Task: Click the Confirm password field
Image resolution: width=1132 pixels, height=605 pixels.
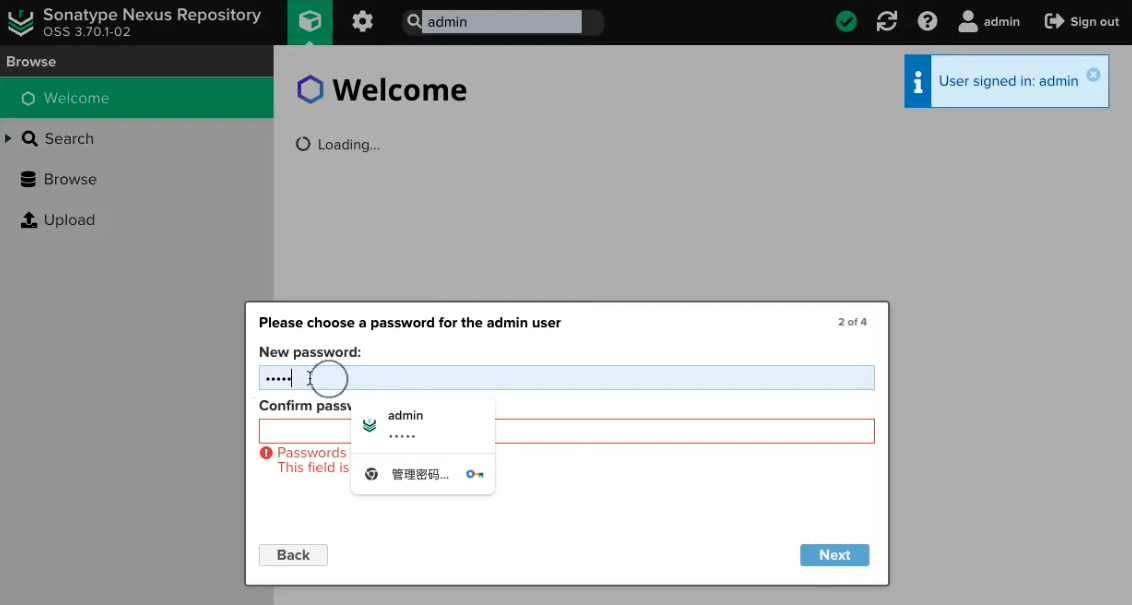Action: (x=680, y=431)
